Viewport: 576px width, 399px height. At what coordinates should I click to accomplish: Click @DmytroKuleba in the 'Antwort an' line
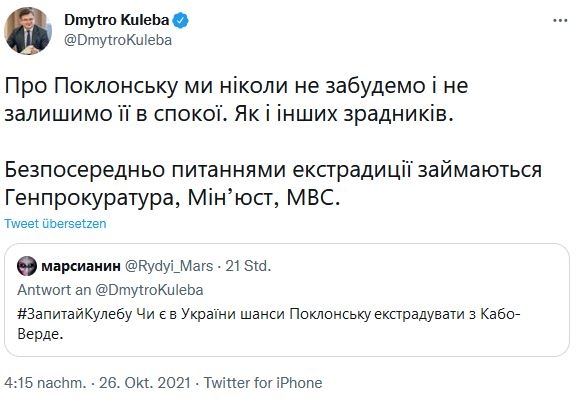[149, 290]
